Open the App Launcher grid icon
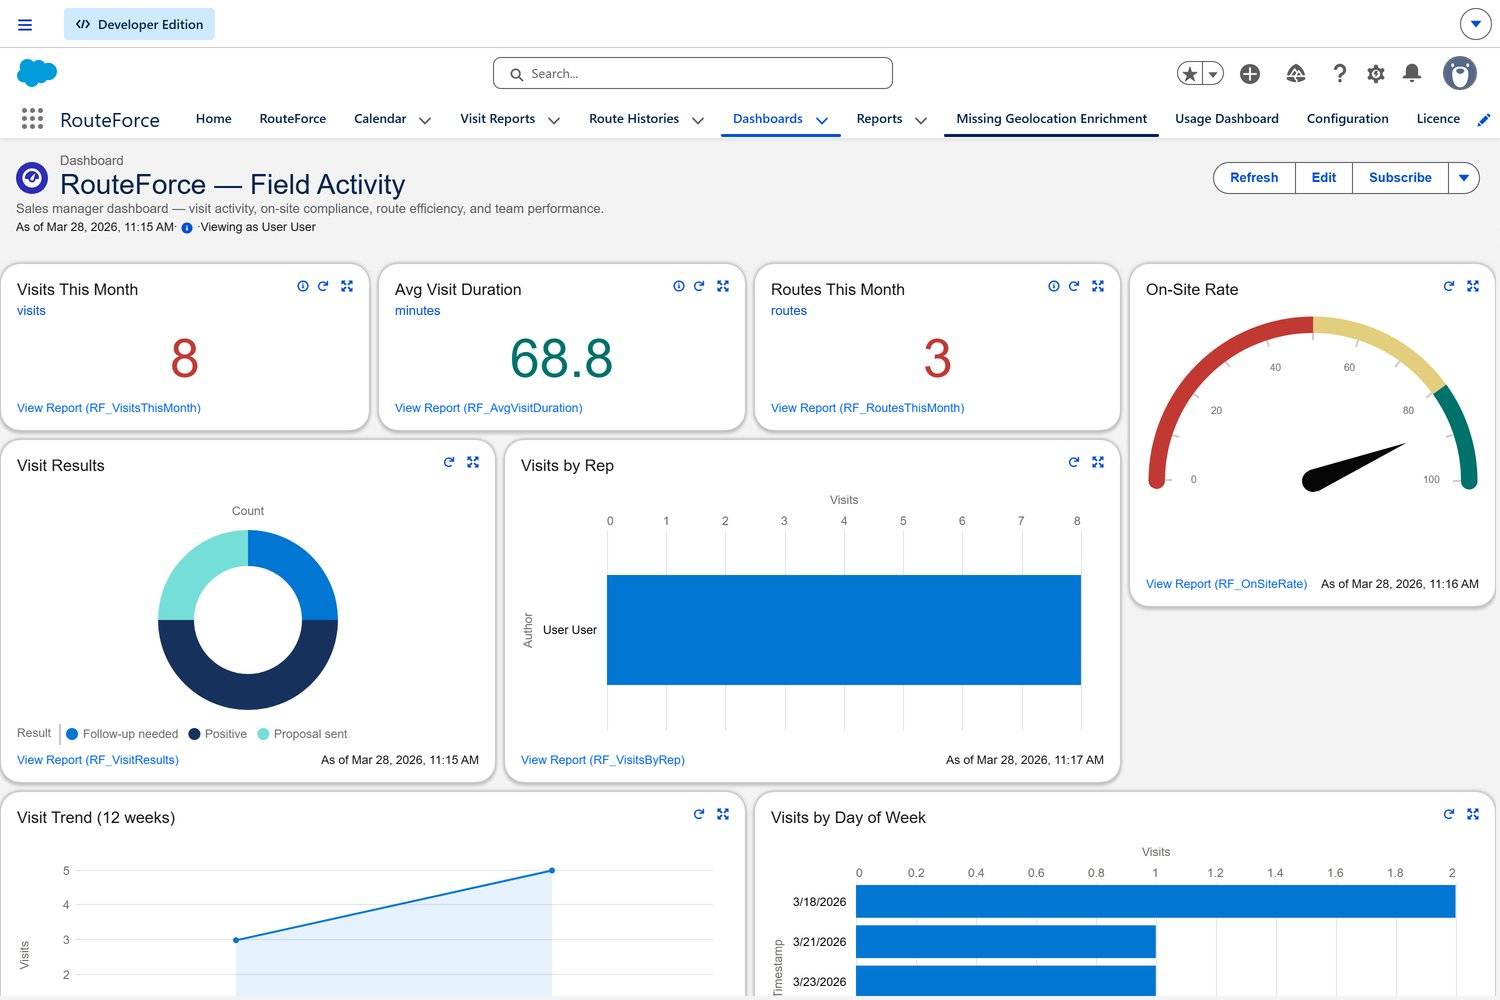 point(32,119)
